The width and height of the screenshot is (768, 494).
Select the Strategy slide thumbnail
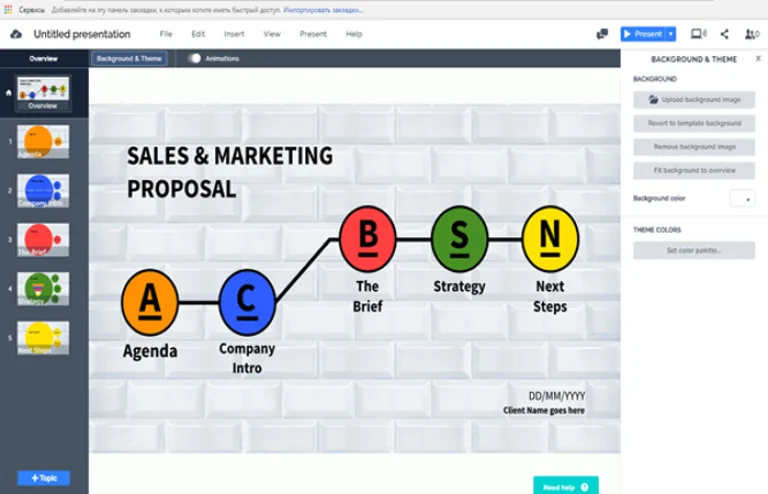[43, 288]
